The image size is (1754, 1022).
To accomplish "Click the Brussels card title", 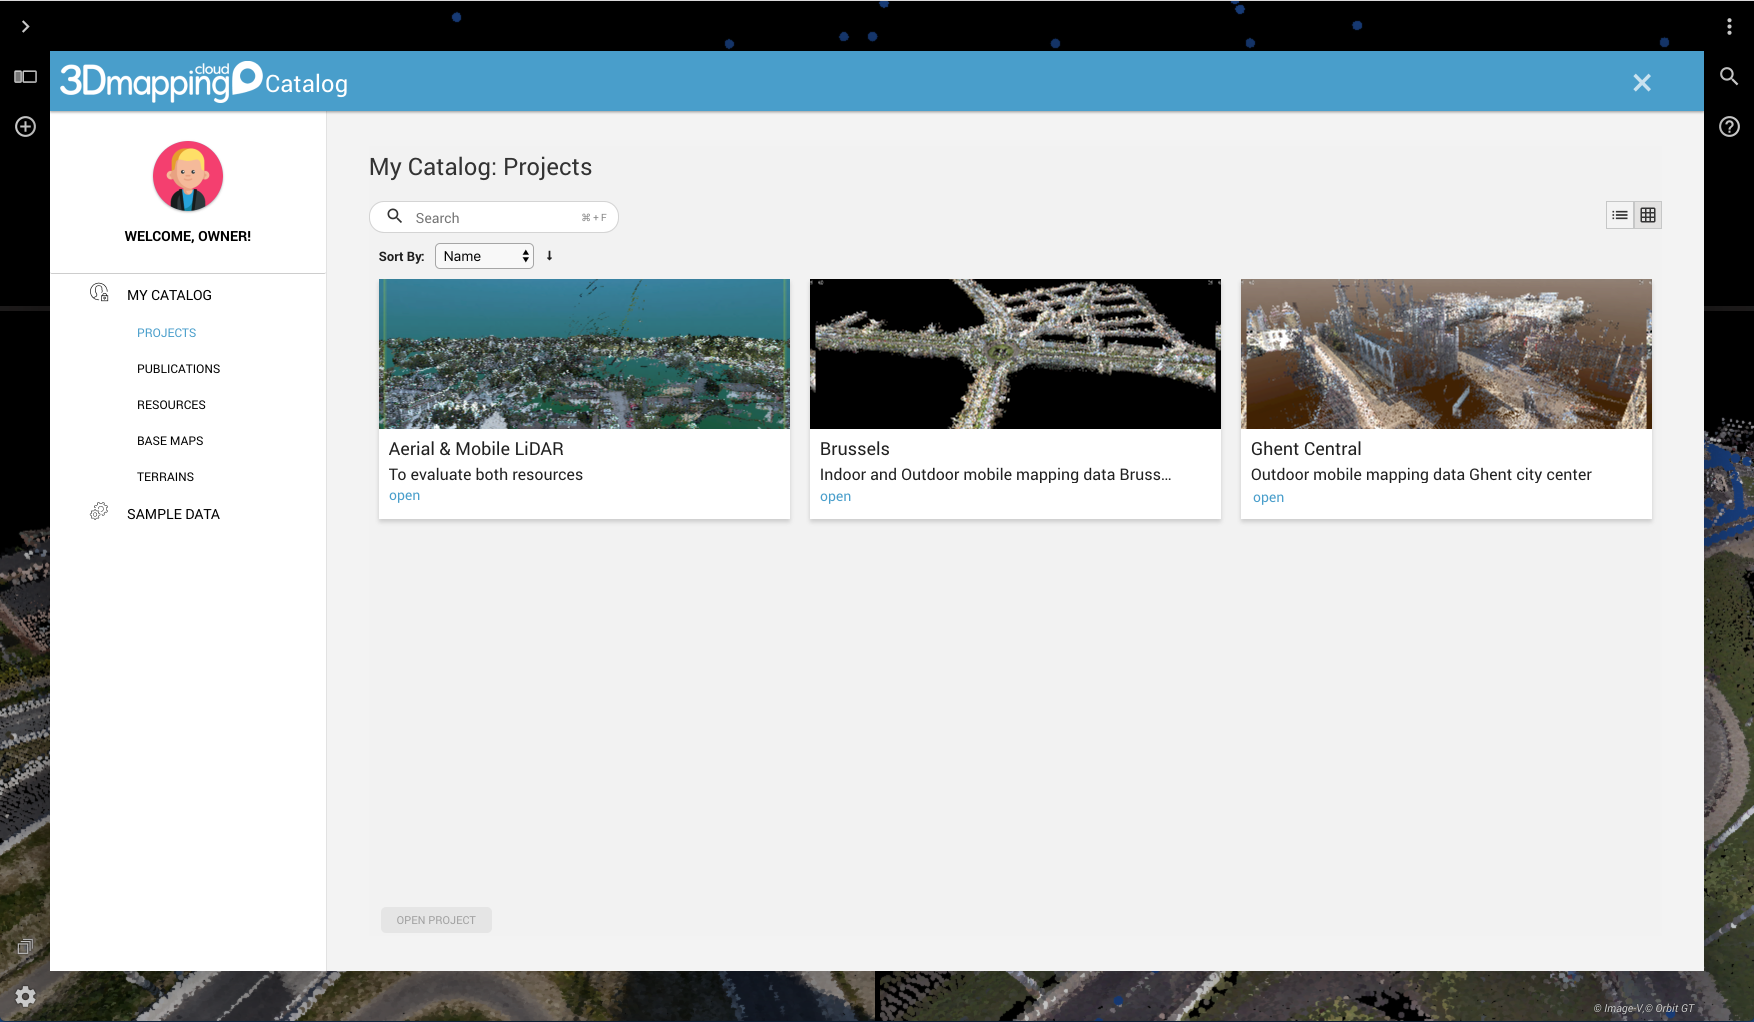I will pos(854,449).
